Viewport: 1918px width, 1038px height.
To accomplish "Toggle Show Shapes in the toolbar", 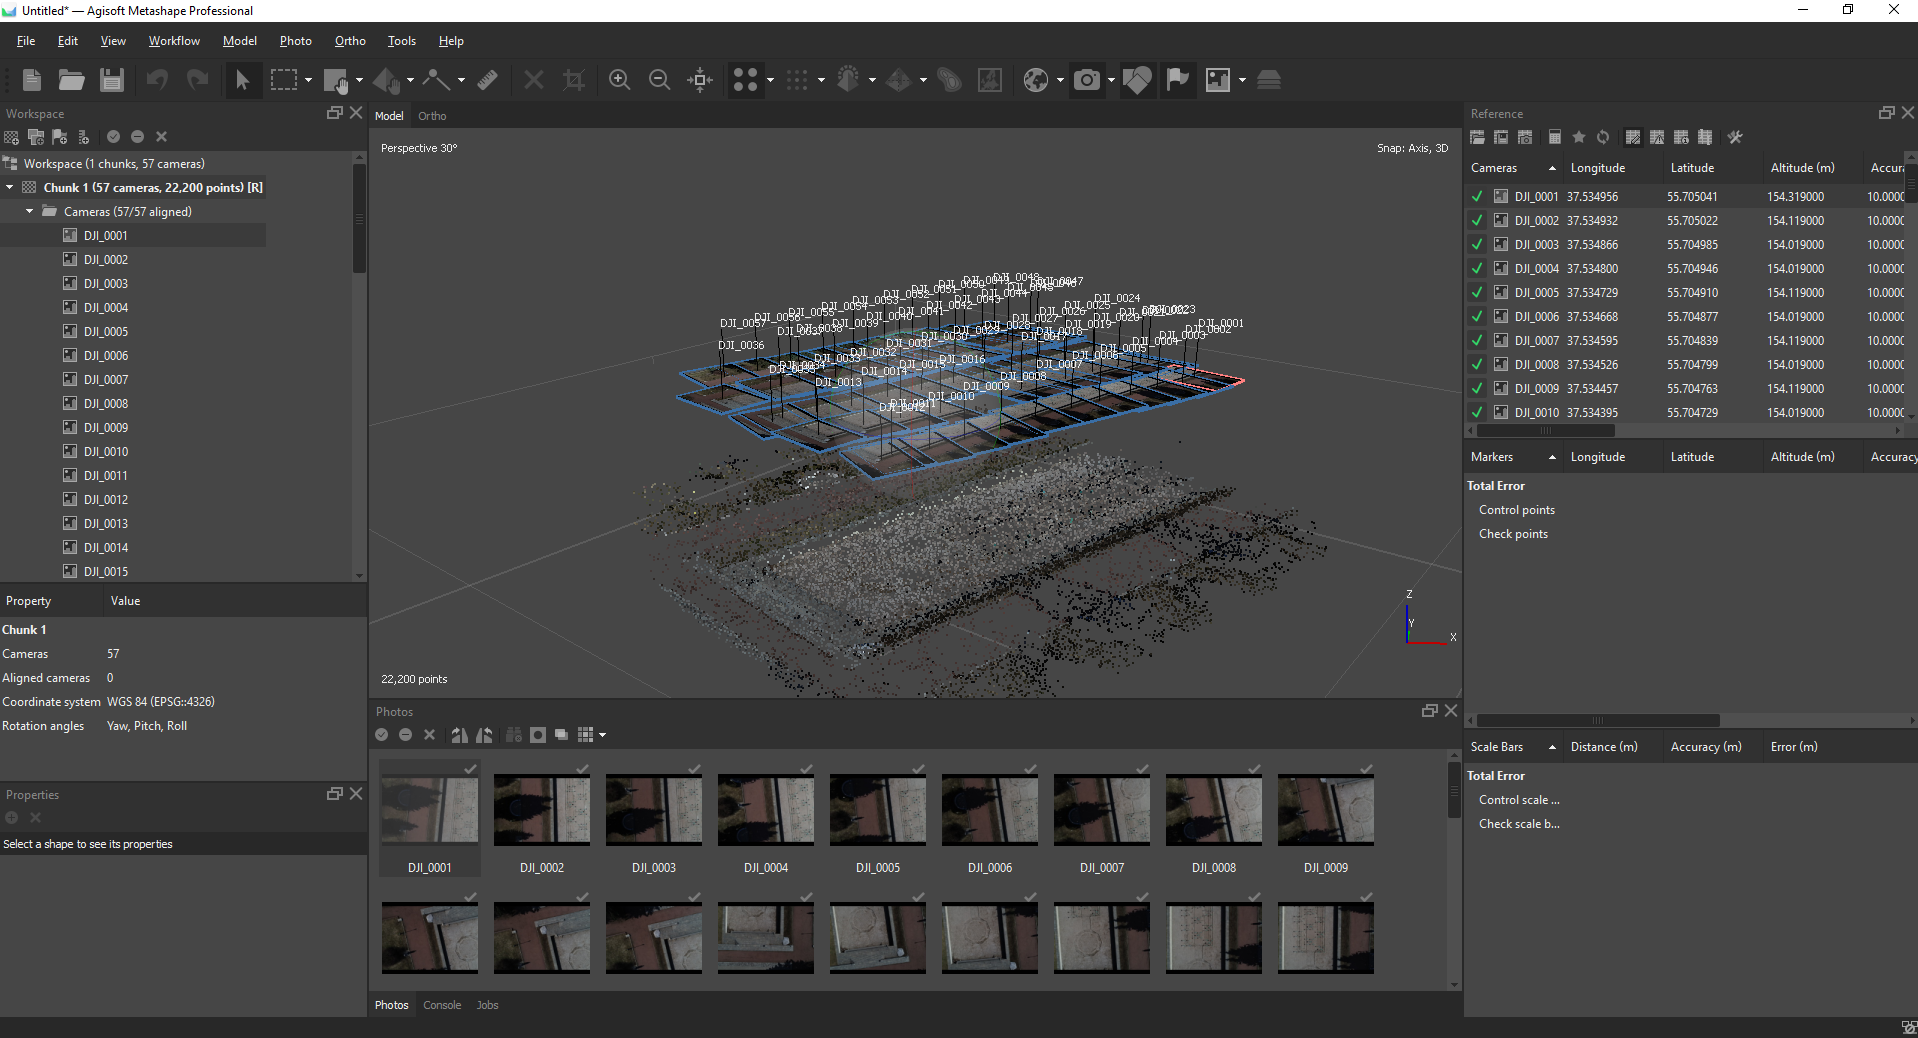I will click(x=1137, y=80).
